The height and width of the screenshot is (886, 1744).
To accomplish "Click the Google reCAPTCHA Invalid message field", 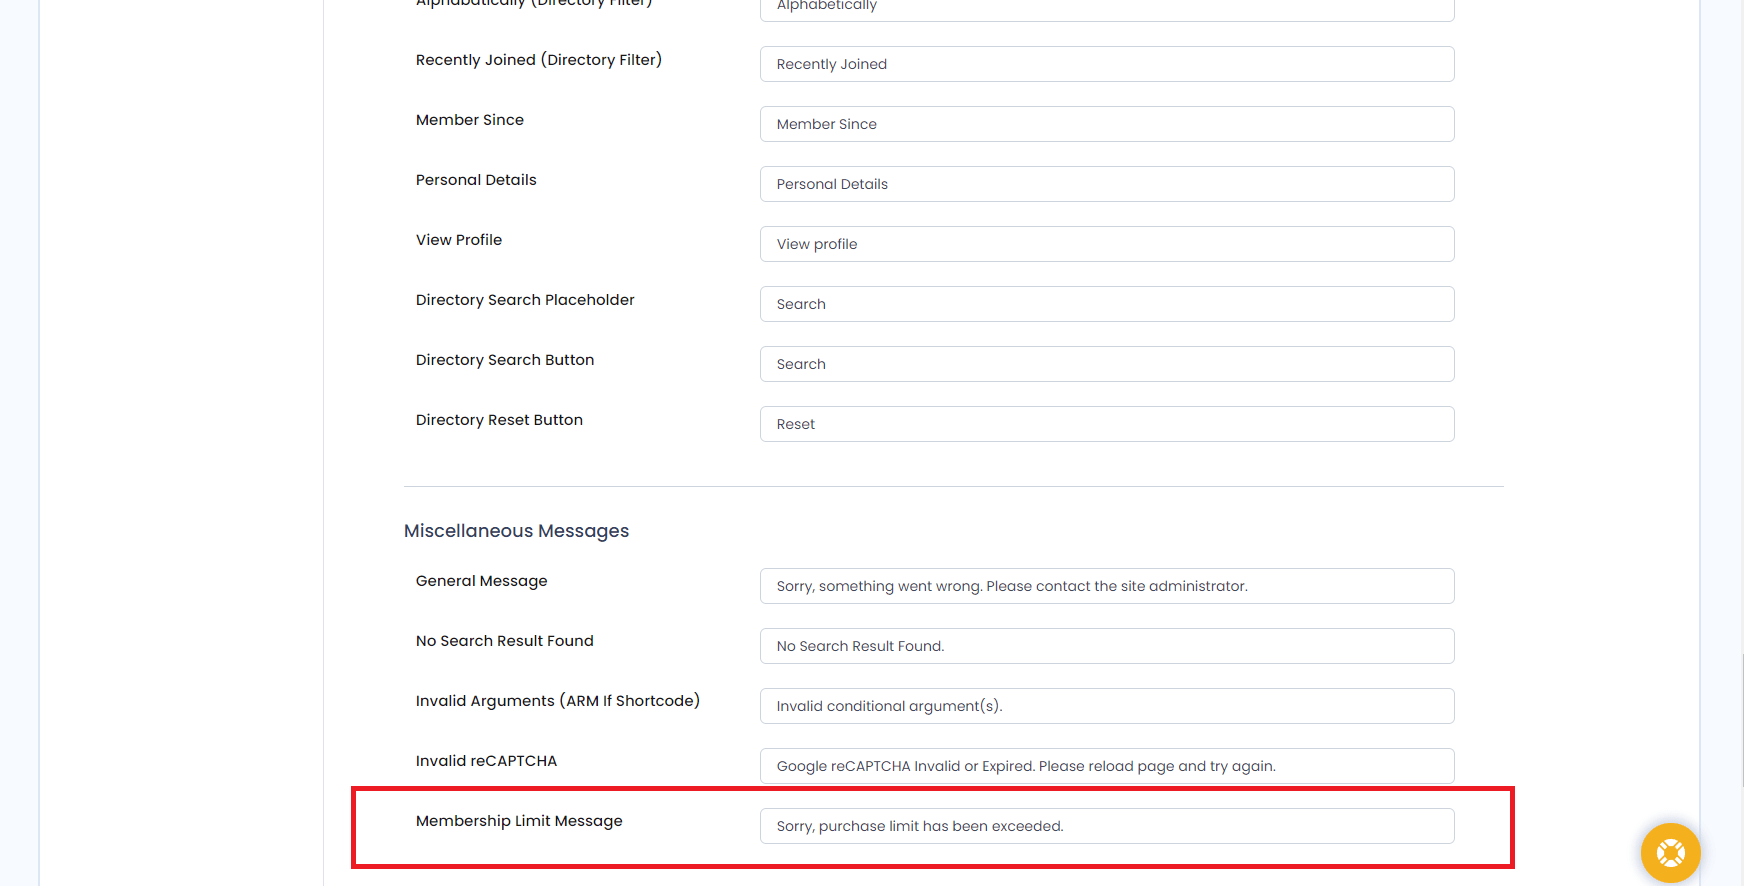I will pyautogui.click(x=1106, y=766).
